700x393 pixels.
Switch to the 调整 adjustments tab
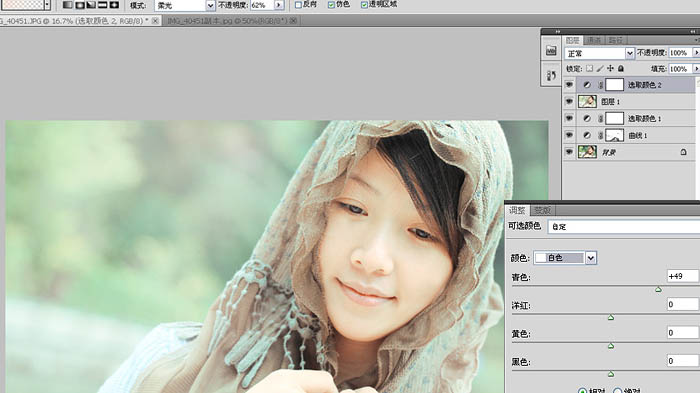517,210
